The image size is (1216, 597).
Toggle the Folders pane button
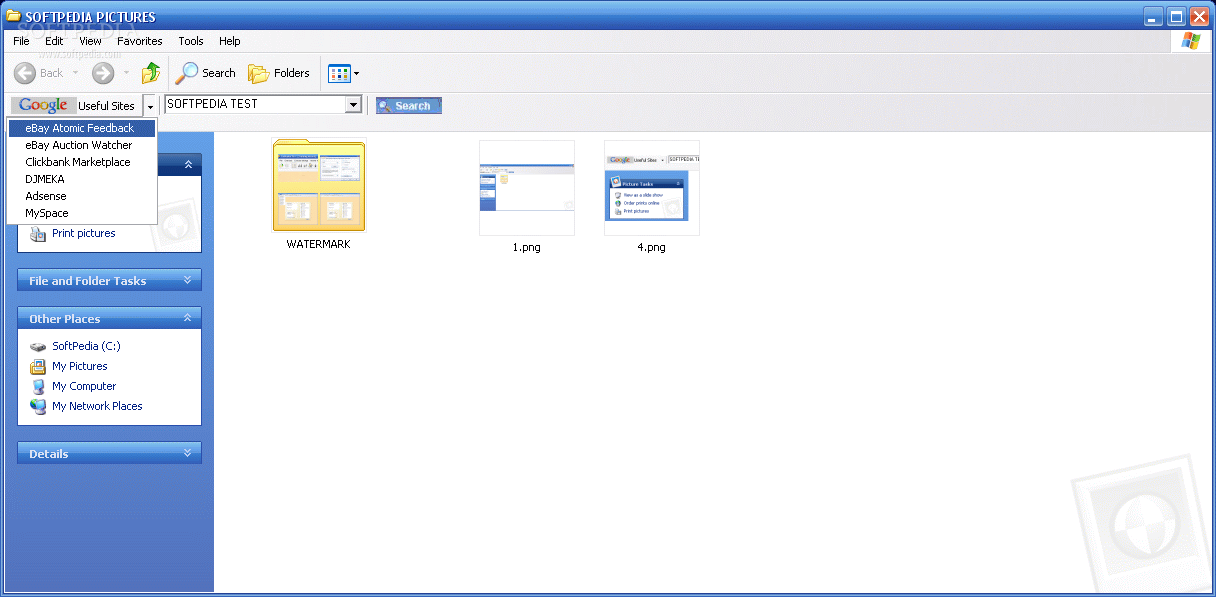(279, 73)
